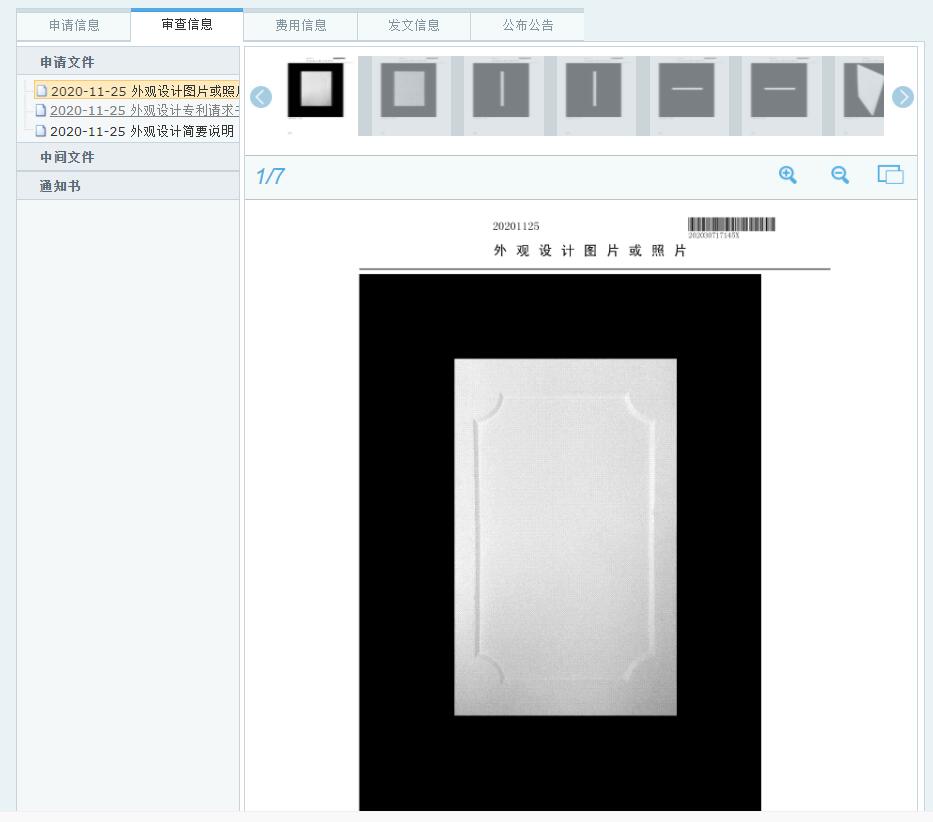The width and height of the screenshot is (933, 822).
Task: Select the last partially visible thumbnail
Action: pos(862,91)
